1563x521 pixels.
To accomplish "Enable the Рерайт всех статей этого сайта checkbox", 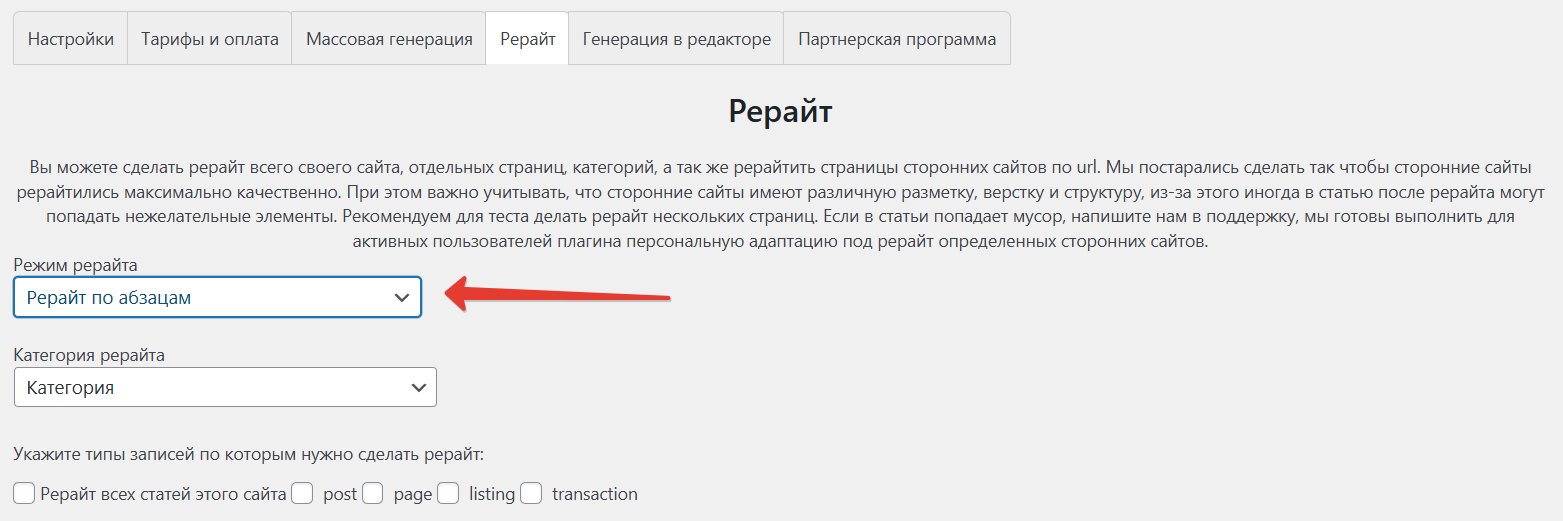I will pyautogui.click(x=25, y=493).
